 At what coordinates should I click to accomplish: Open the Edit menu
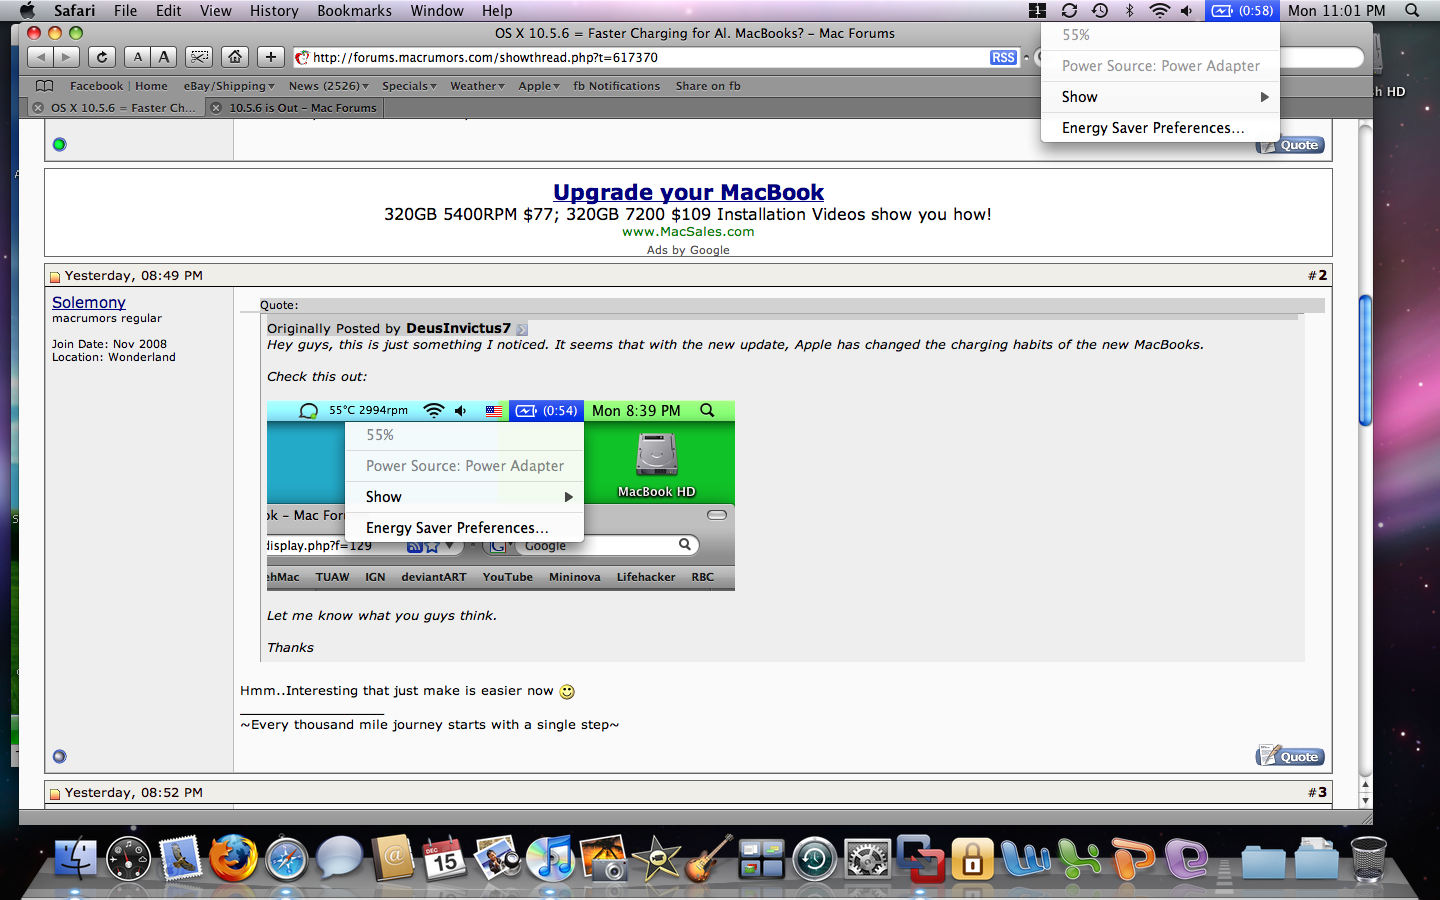pyautogui.click(x=168, y=11)
